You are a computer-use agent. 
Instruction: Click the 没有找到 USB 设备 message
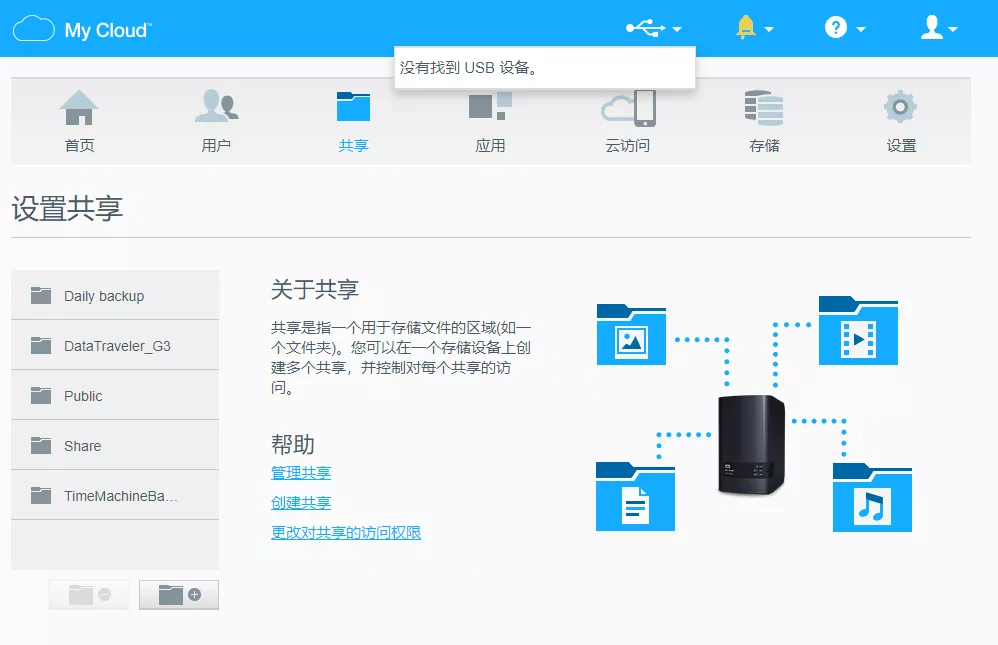[x=469, y=67]
